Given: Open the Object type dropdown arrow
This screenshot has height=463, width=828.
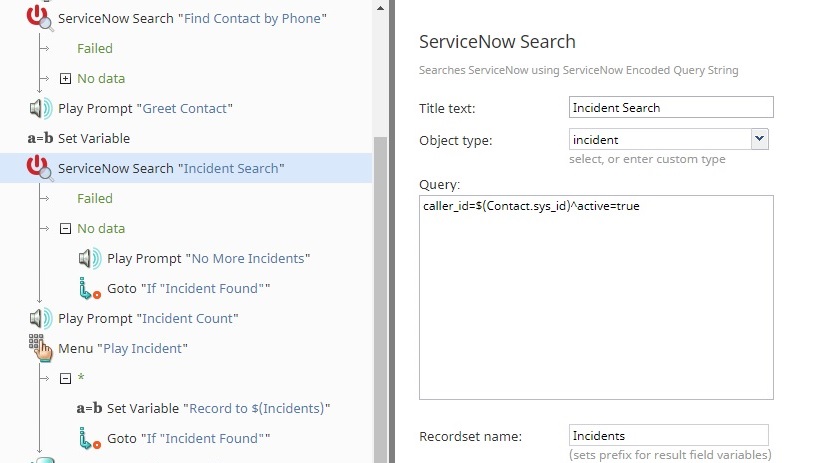Looking at the screenshot, I should tap(759, 139).
